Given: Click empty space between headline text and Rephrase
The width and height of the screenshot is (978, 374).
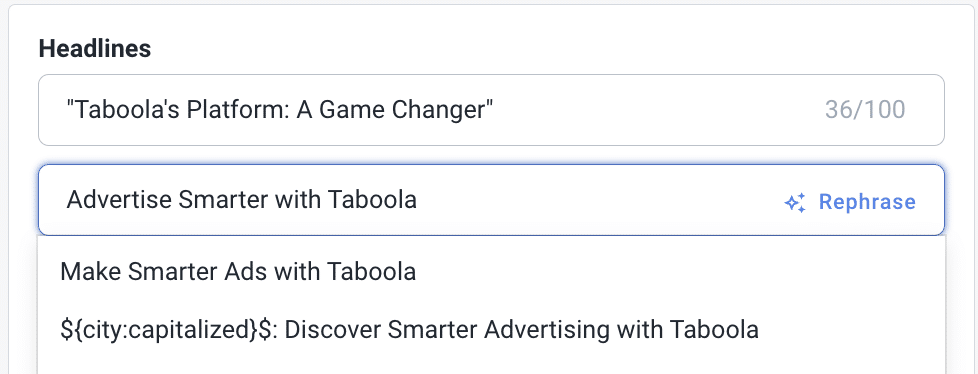Looking at the screenshot, I should pyautogui.click(x=599, y=200).
